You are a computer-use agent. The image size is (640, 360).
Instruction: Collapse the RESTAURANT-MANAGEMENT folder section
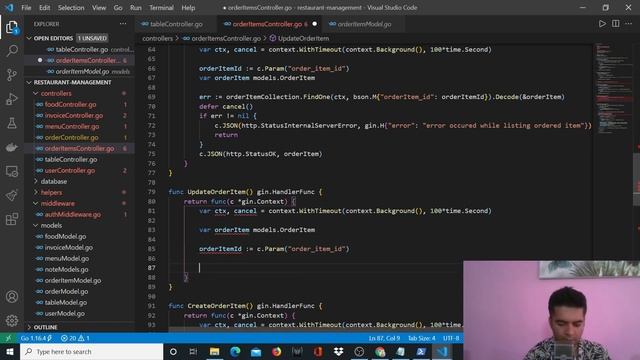(x=29, y=82)
